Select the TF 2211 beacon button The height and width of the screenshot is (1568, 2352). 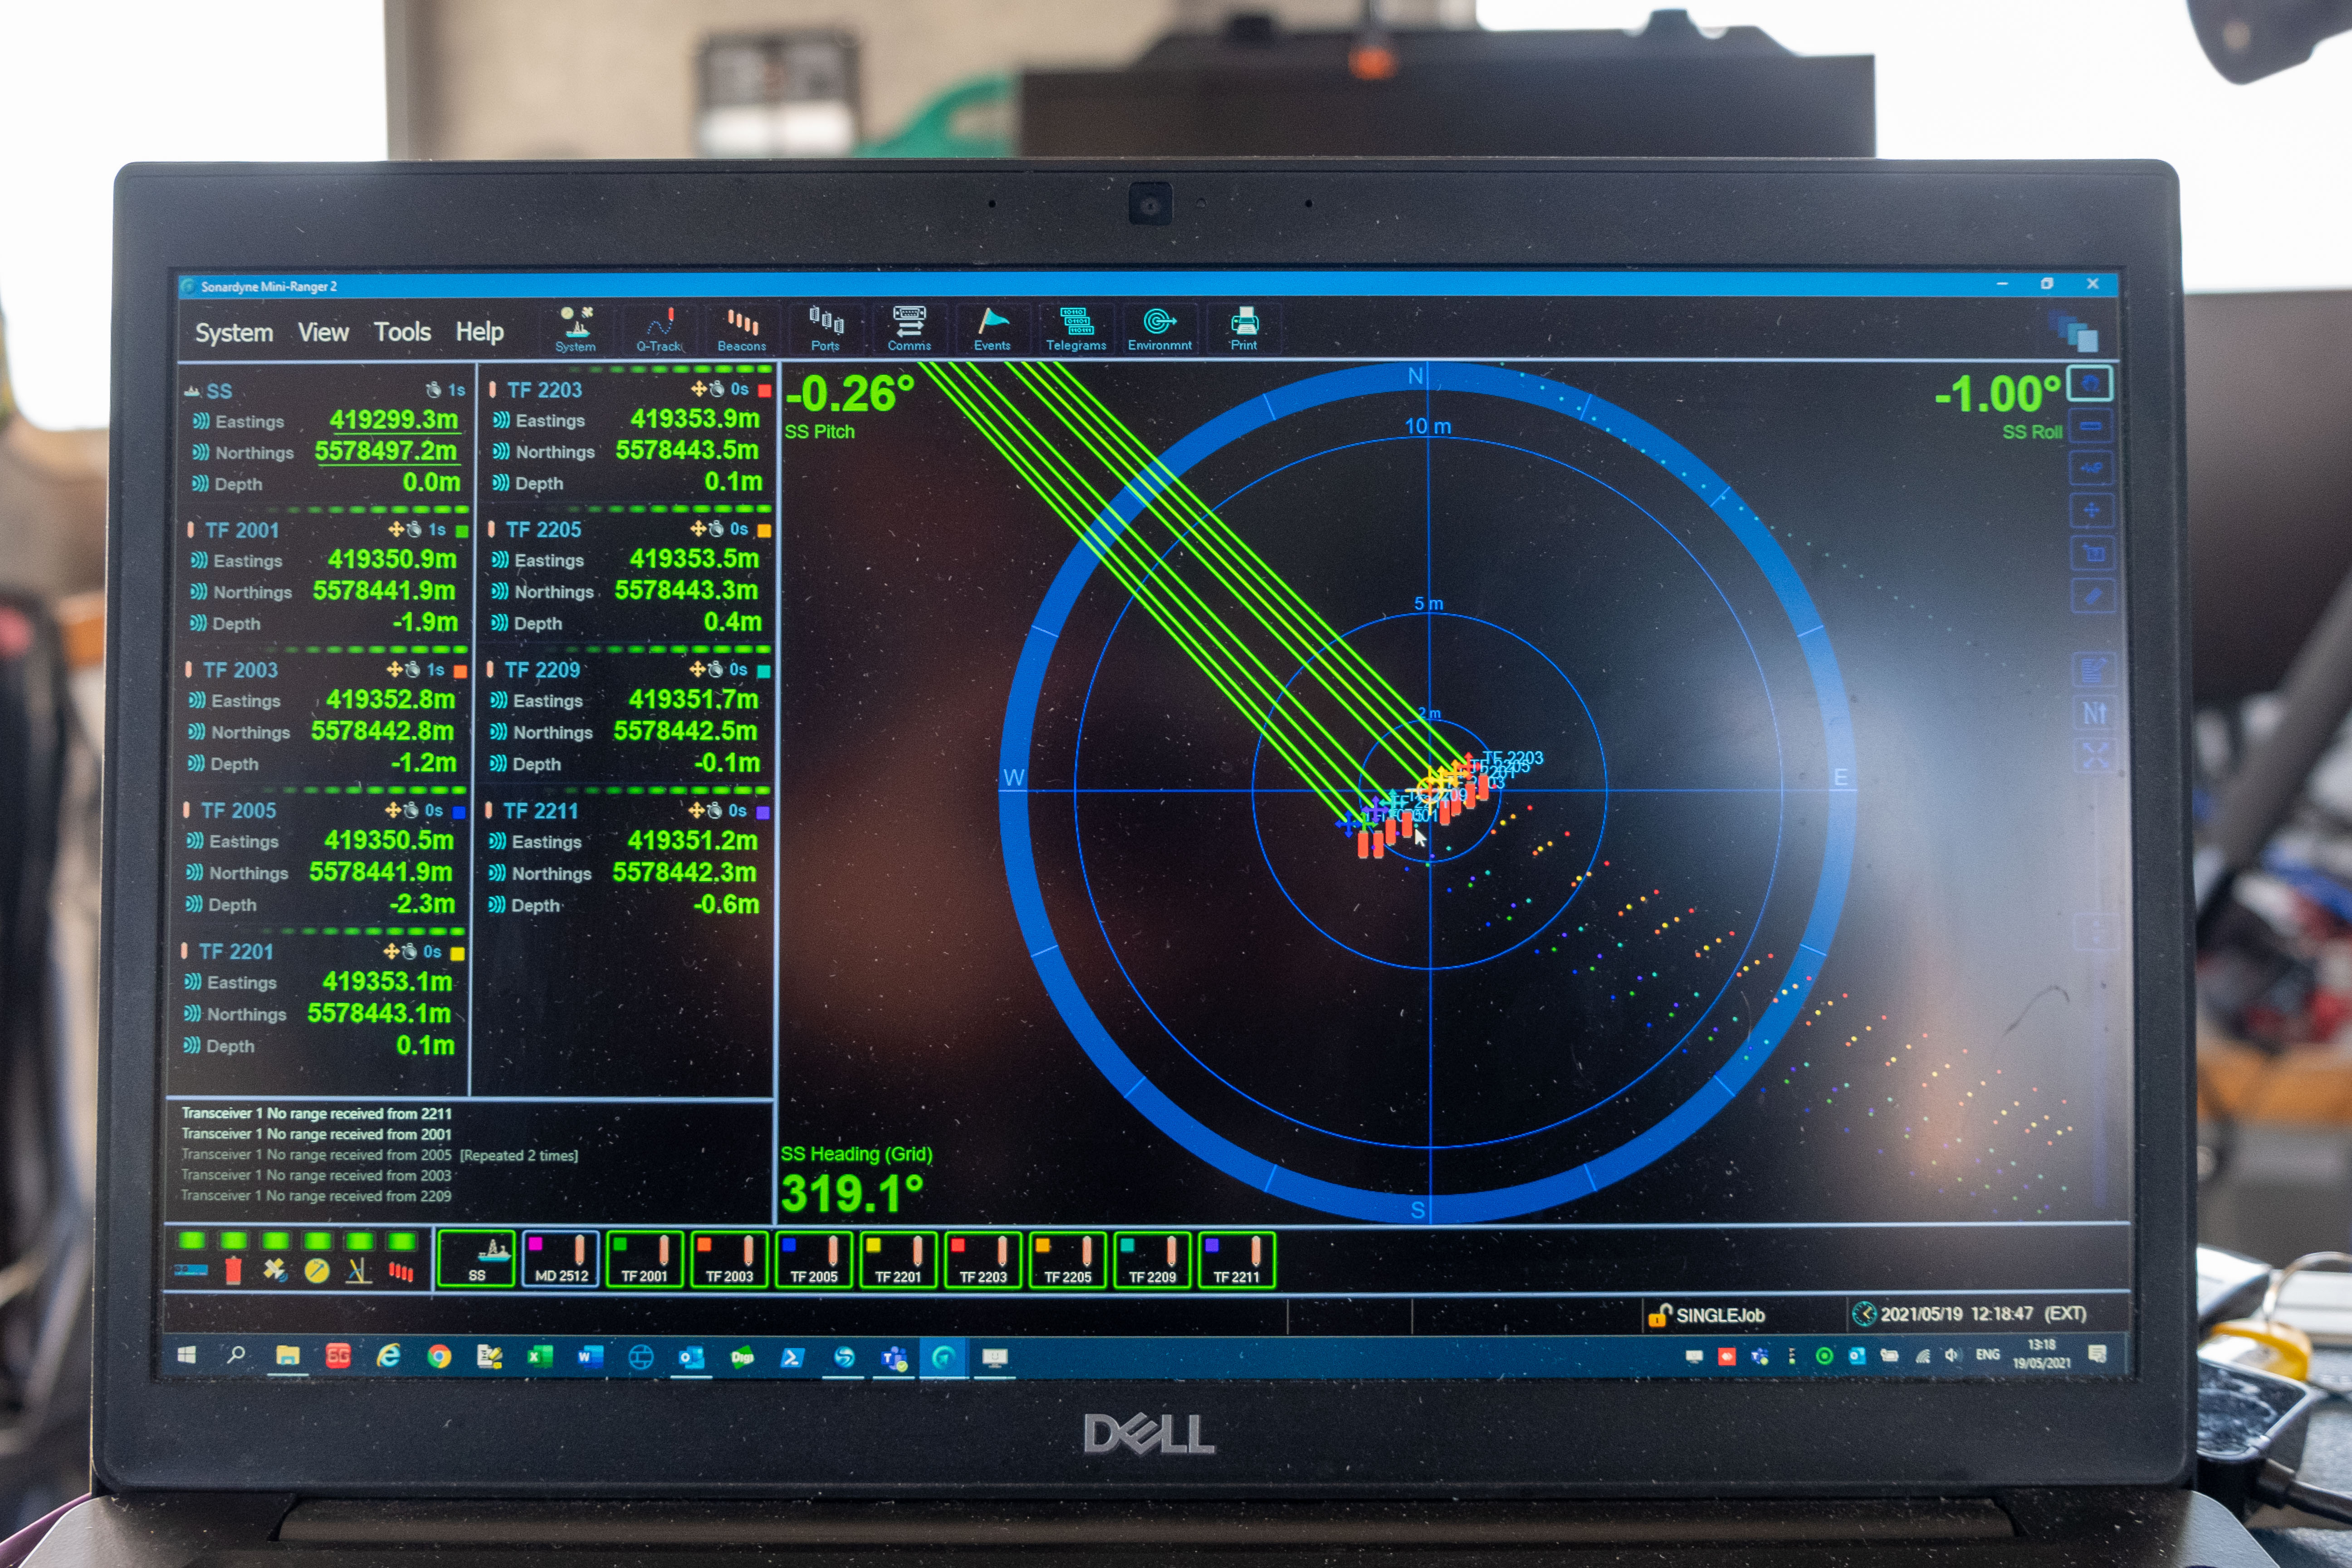click(1237, 1259)
